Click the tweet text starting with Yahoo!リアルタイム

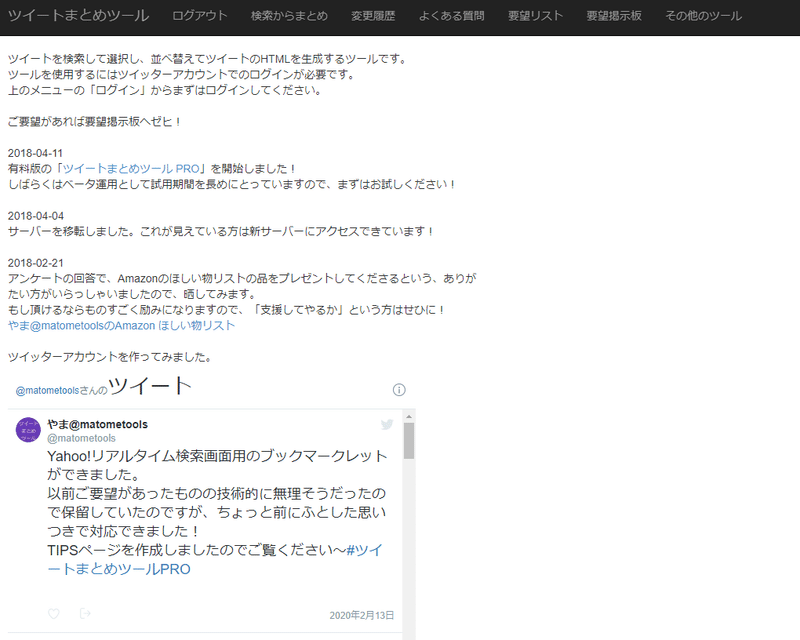tap(217, 512)
